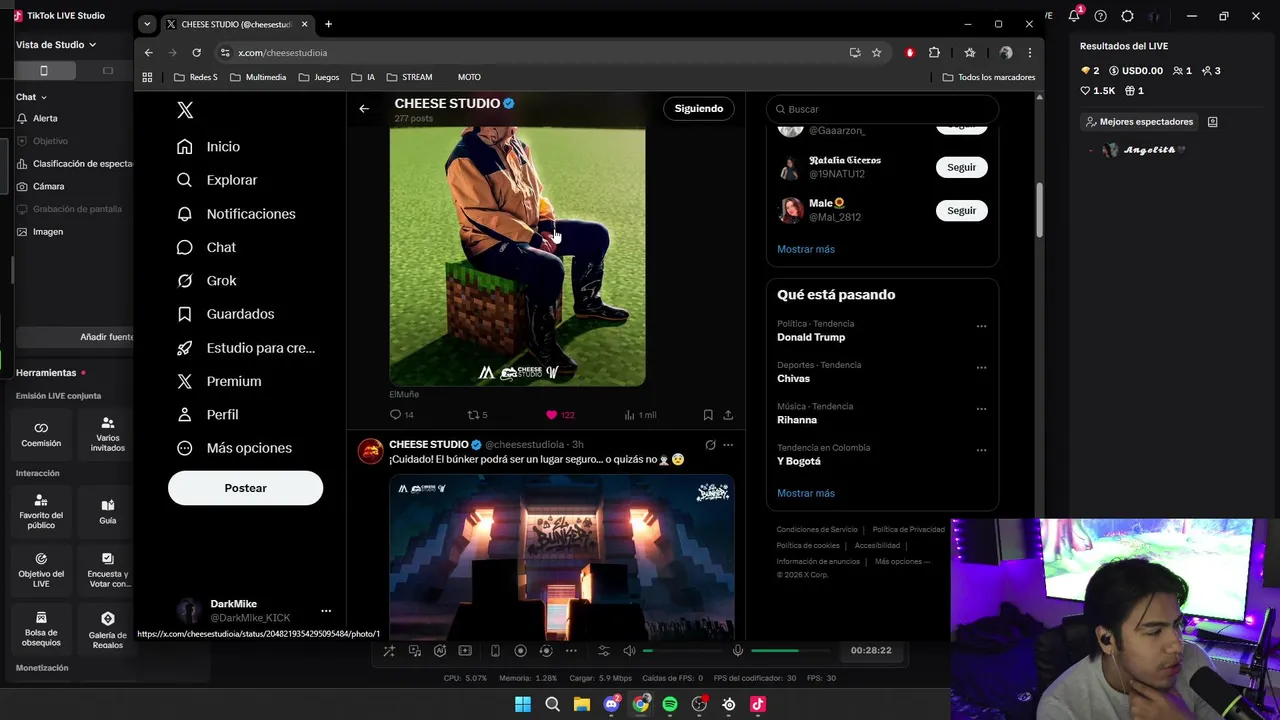Image resolution: width=1280 pixels, height=720 pixels.
Task: Reload the x.com page
Action: (196, 53)
